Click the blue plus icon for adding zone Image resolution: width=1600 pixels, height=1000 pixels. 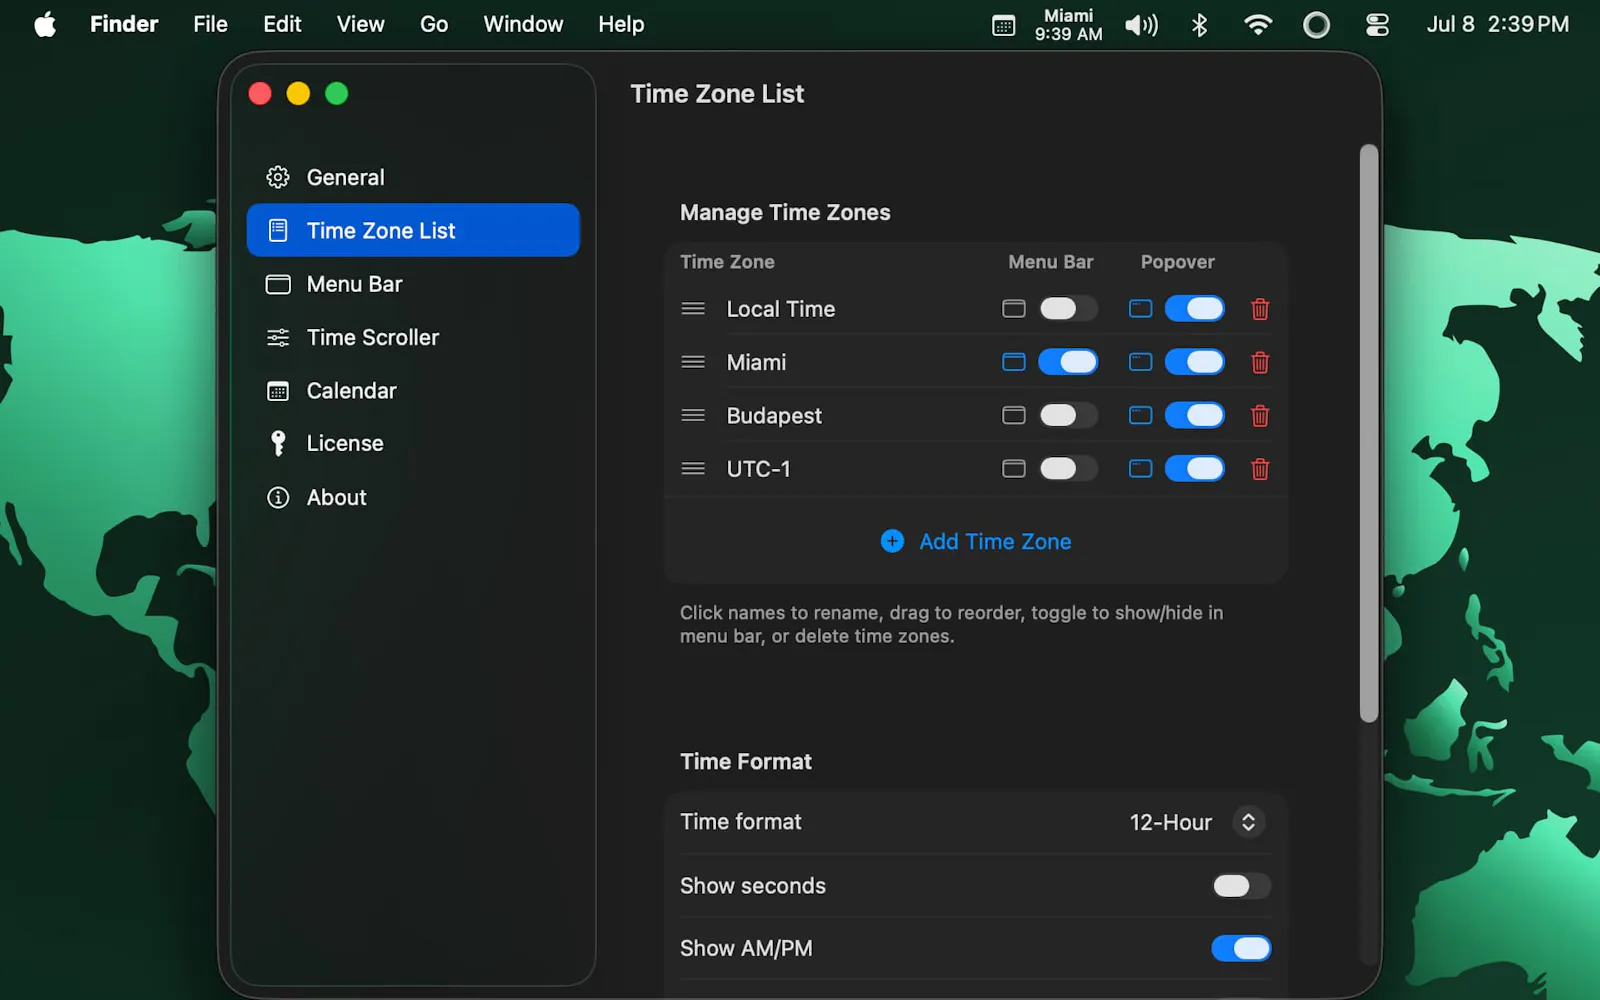(x=892, y=541)
